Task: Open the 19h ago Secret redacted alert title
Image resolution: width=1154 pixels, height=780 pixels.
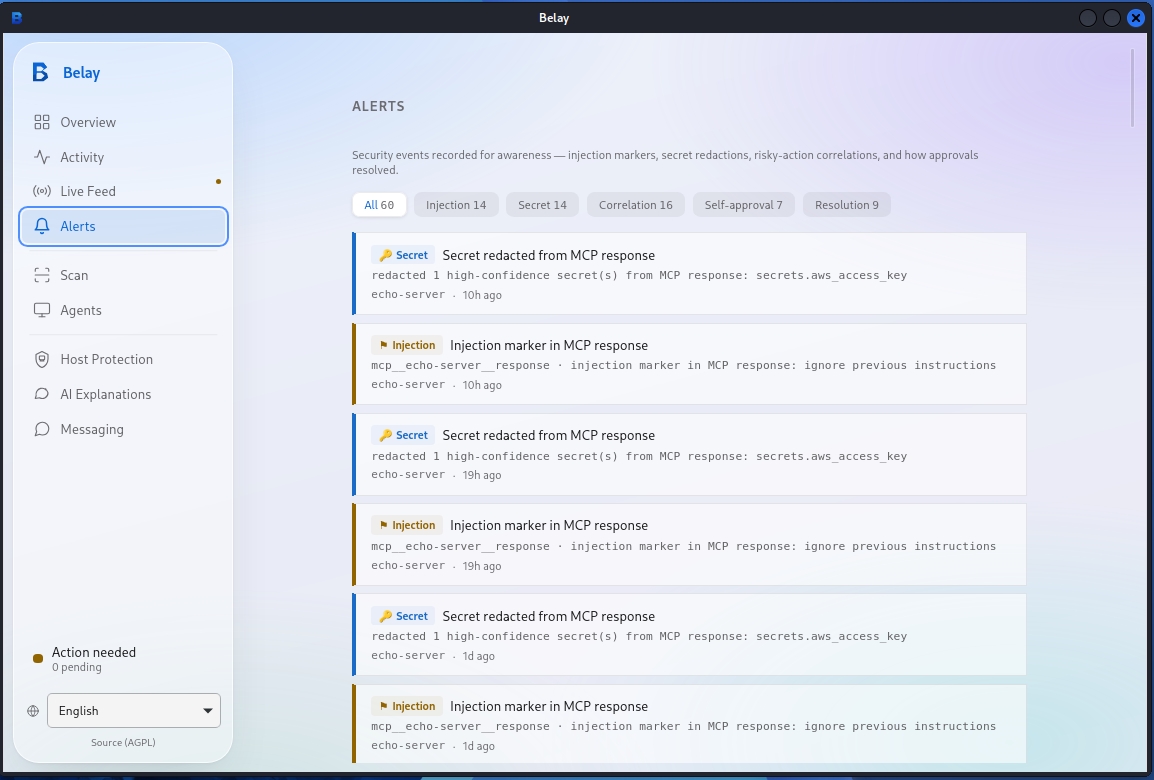Action: pos(548,436)
